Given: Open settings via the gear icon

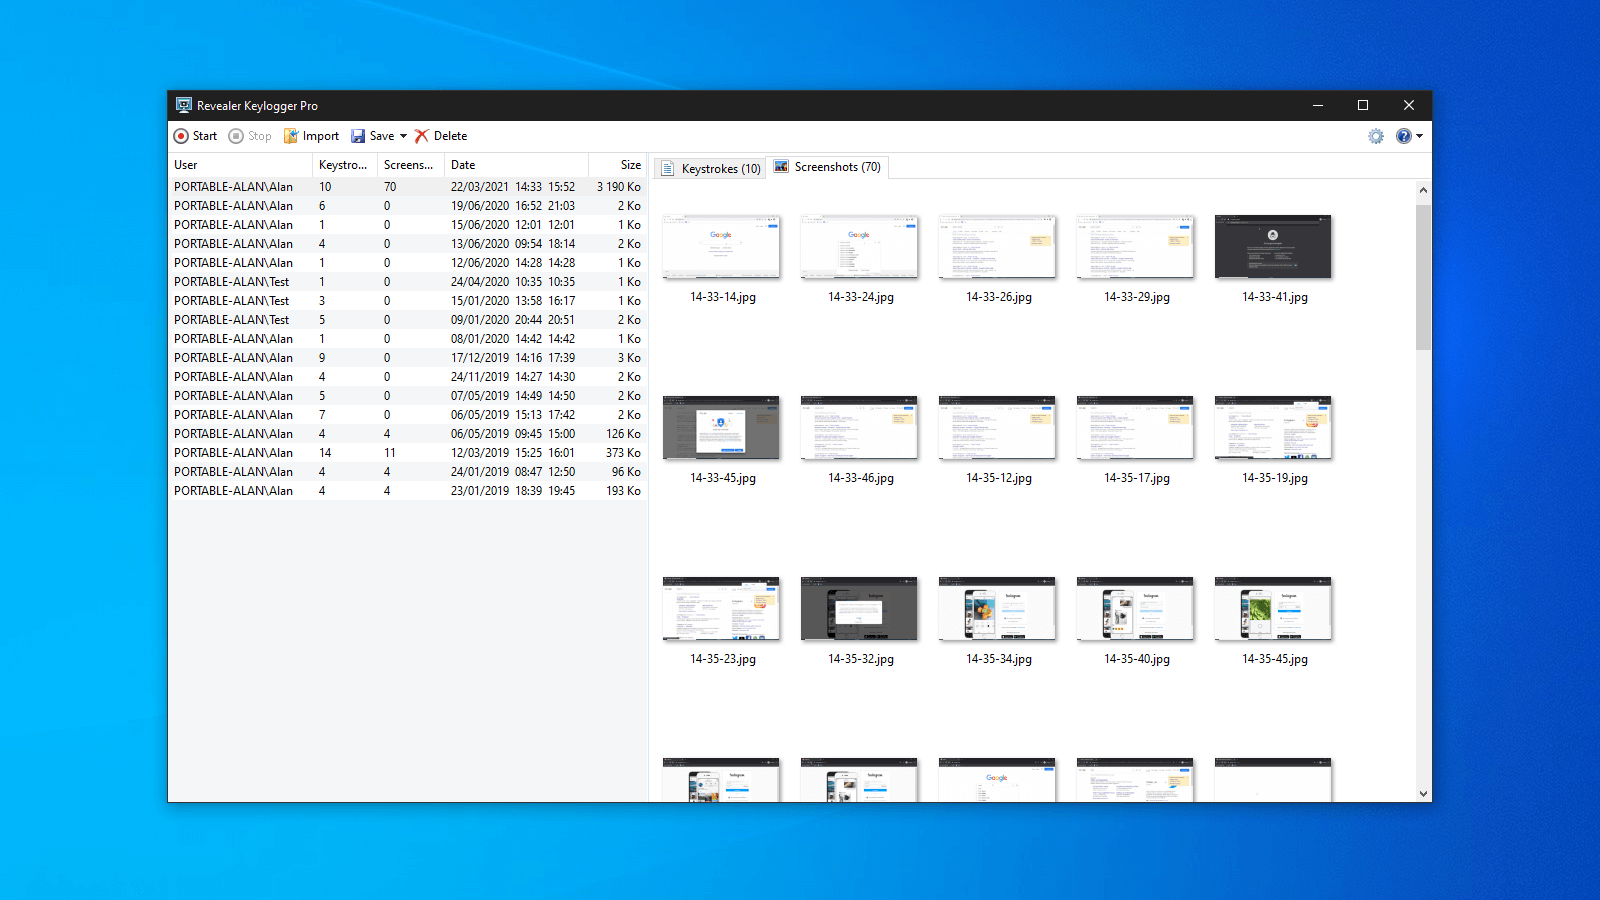Looking at the screenshot, I should 1376,136.
